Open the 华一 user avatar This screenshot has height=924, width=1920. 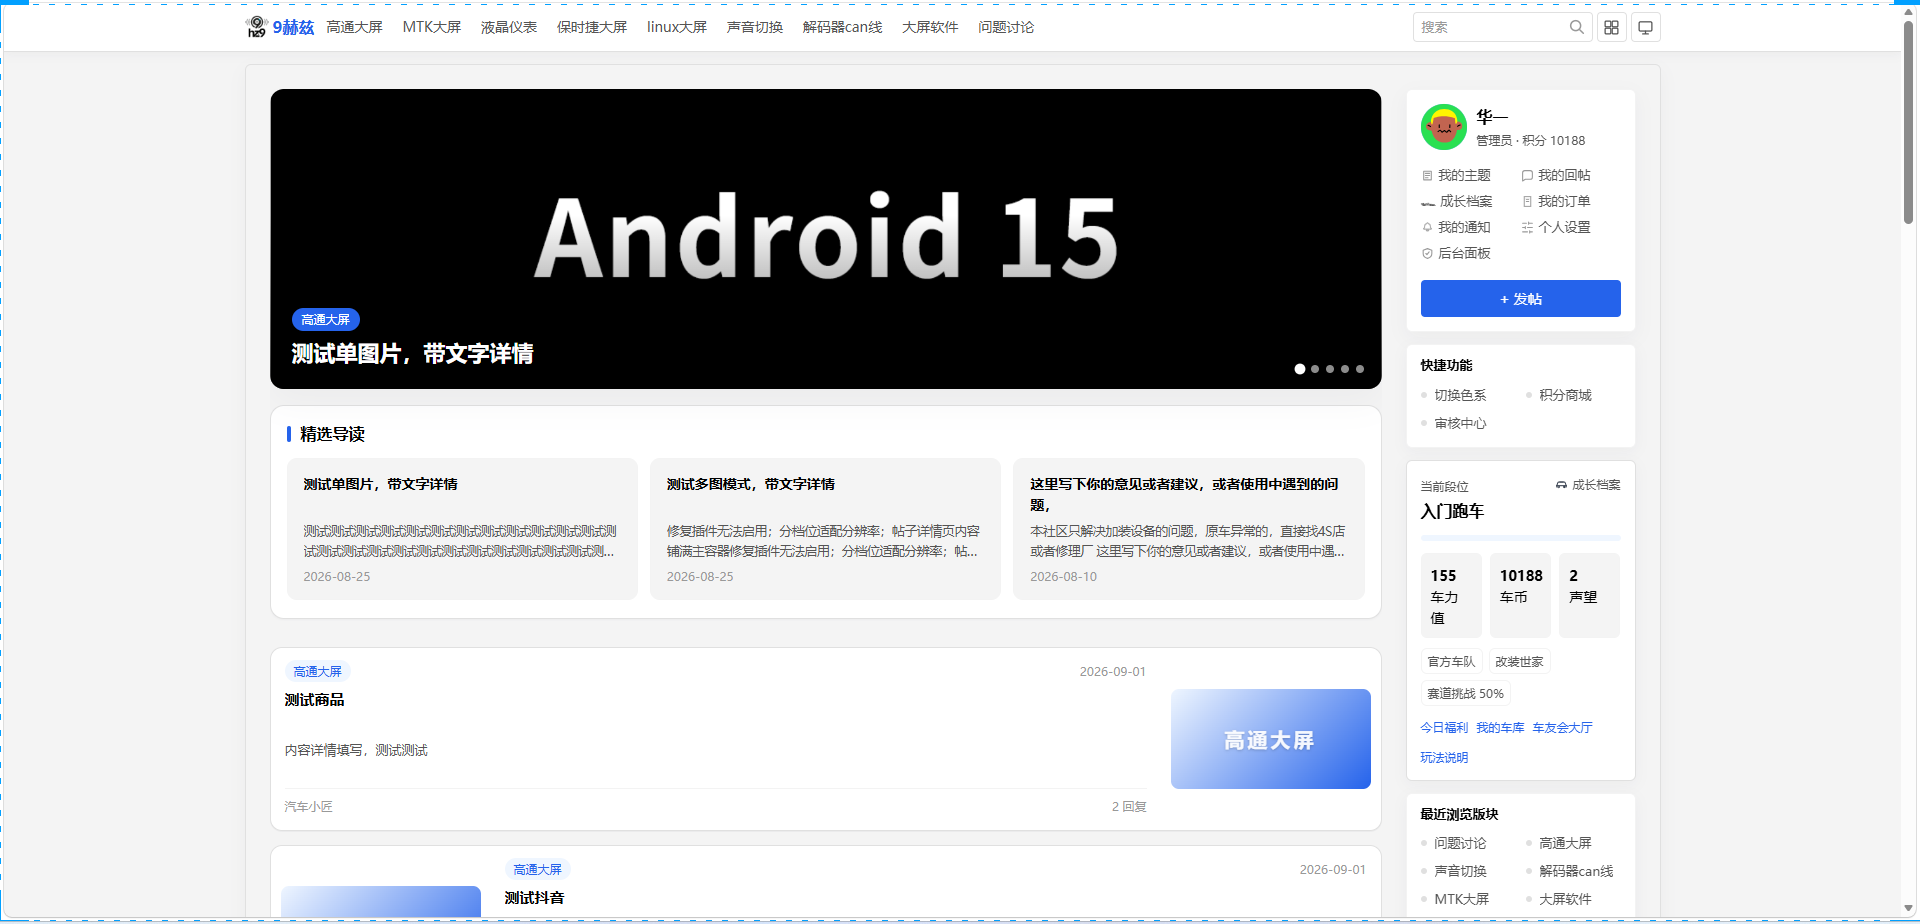(1443, 127)
